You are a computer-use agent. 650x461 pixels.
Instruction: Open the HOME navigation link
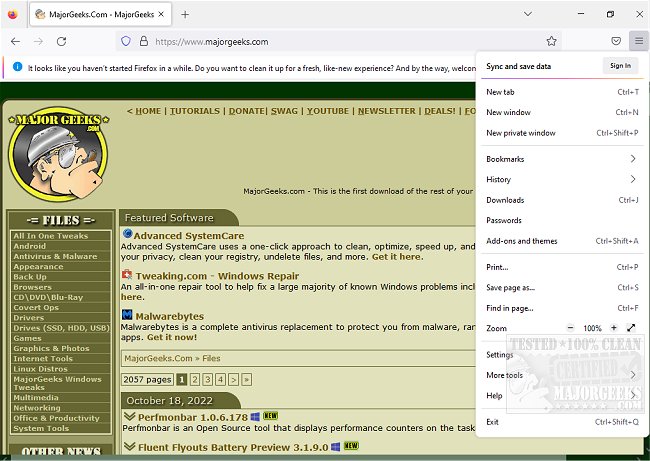pos(148,111)
